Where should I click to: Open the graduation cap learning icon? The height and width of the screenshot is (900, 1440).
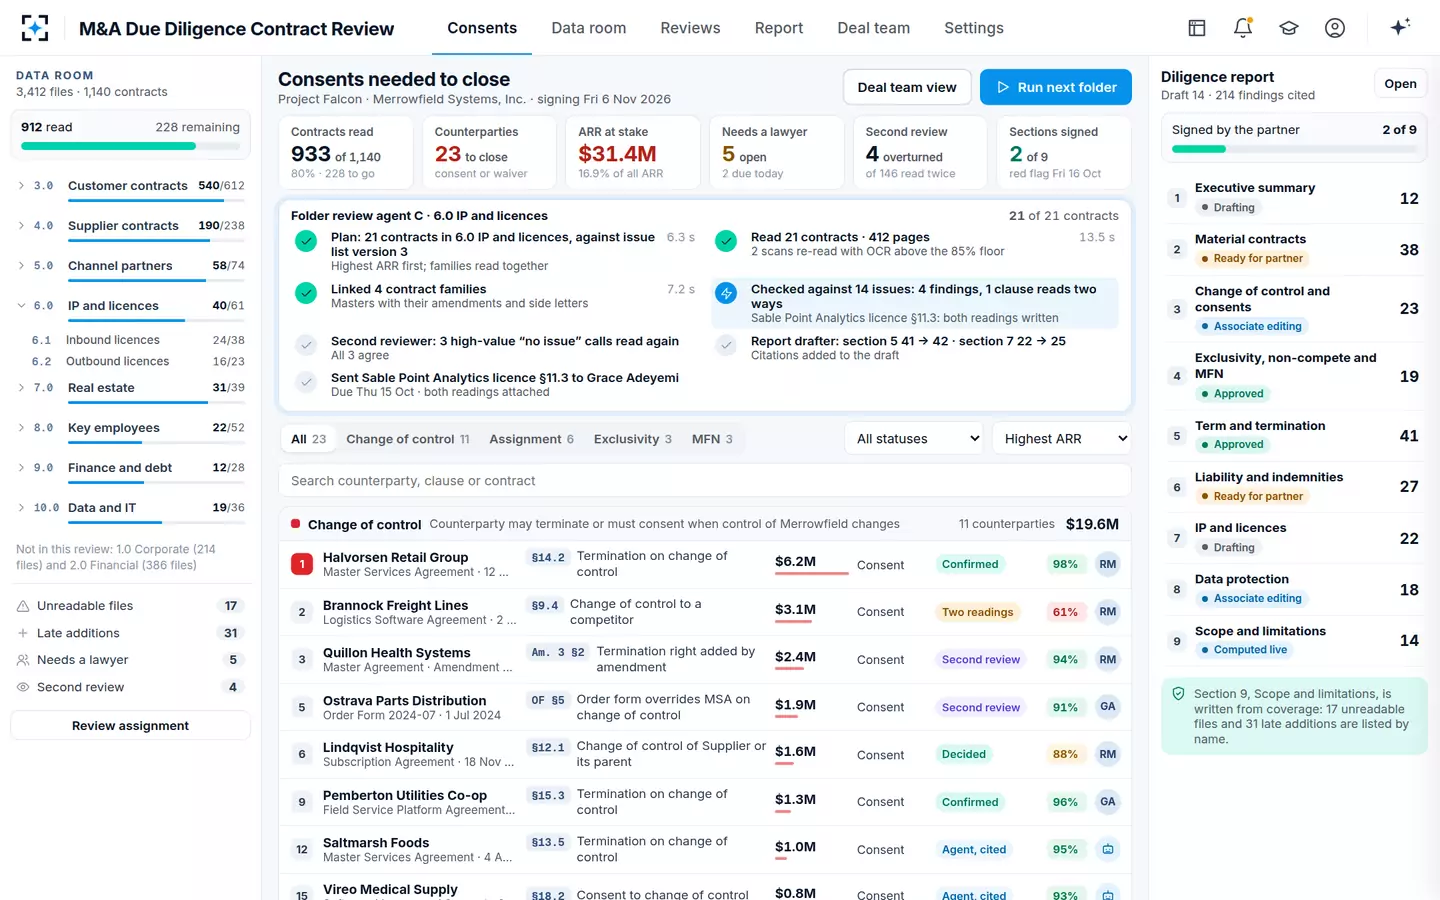point(1289,28)
